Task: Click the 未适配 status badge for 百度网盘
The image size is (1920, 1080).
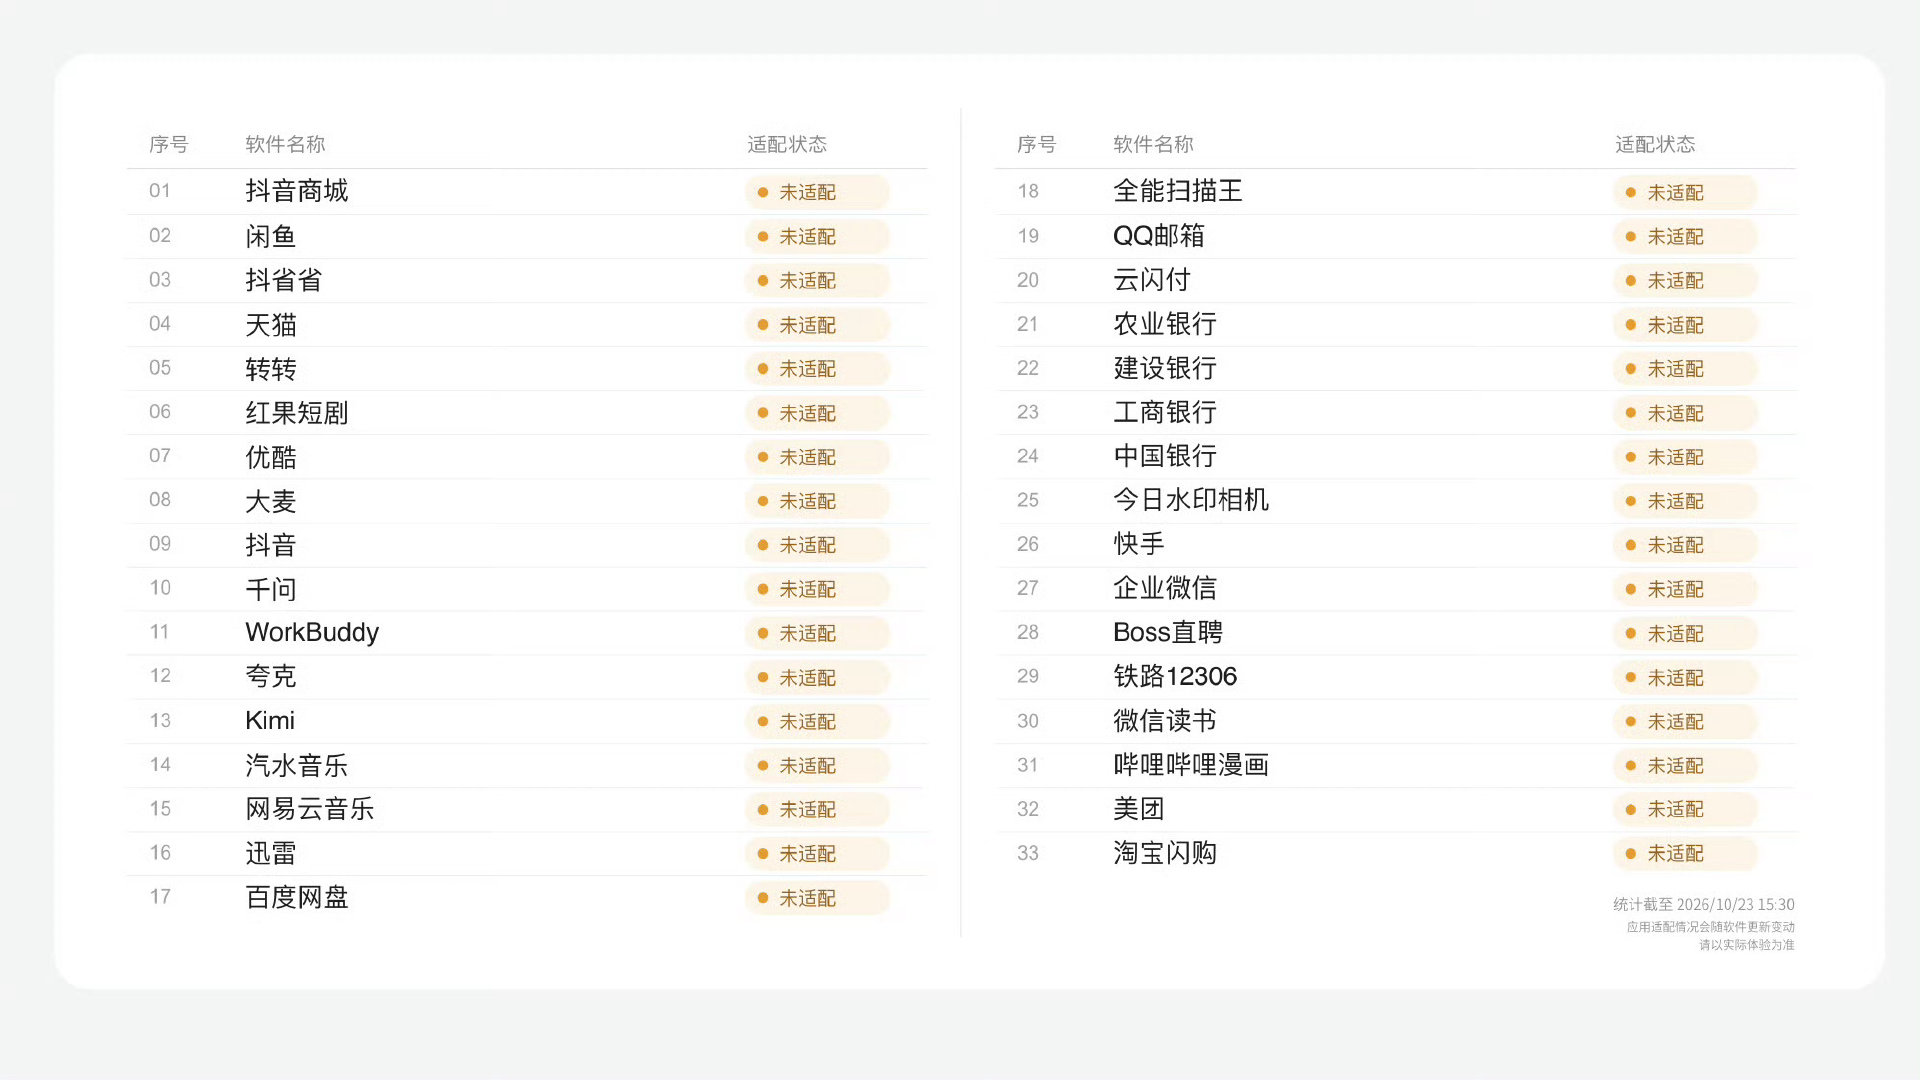Action: point(817,898)
